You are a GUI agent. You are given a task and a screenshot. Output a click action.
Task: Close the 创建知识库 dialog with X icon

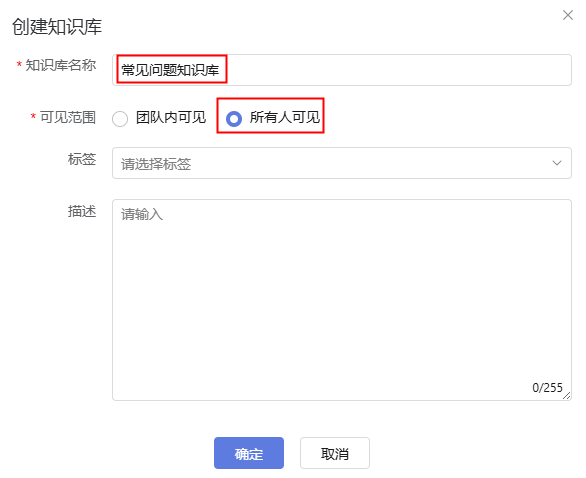tap(568, 15)
